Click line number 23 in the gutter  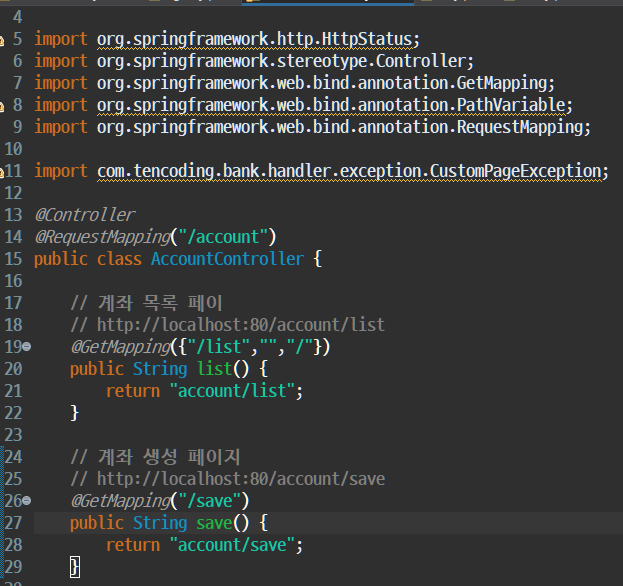point(14,435)
